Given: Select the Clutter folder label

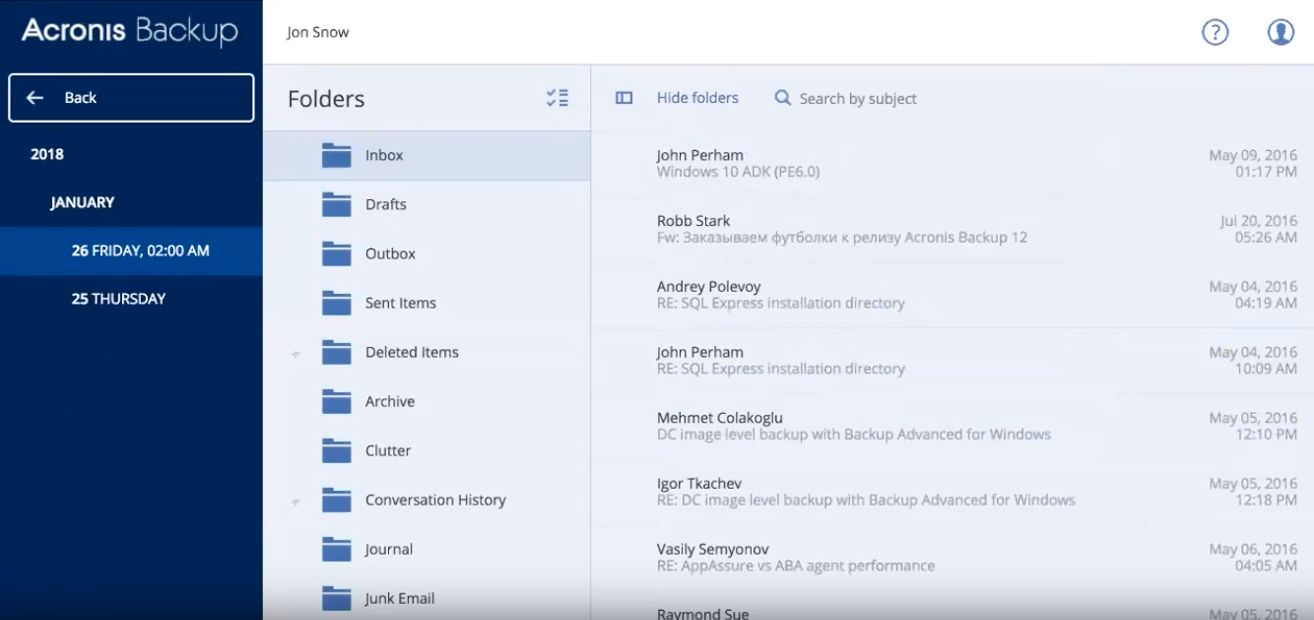Looking at the screenshot, I should (388, 450).
